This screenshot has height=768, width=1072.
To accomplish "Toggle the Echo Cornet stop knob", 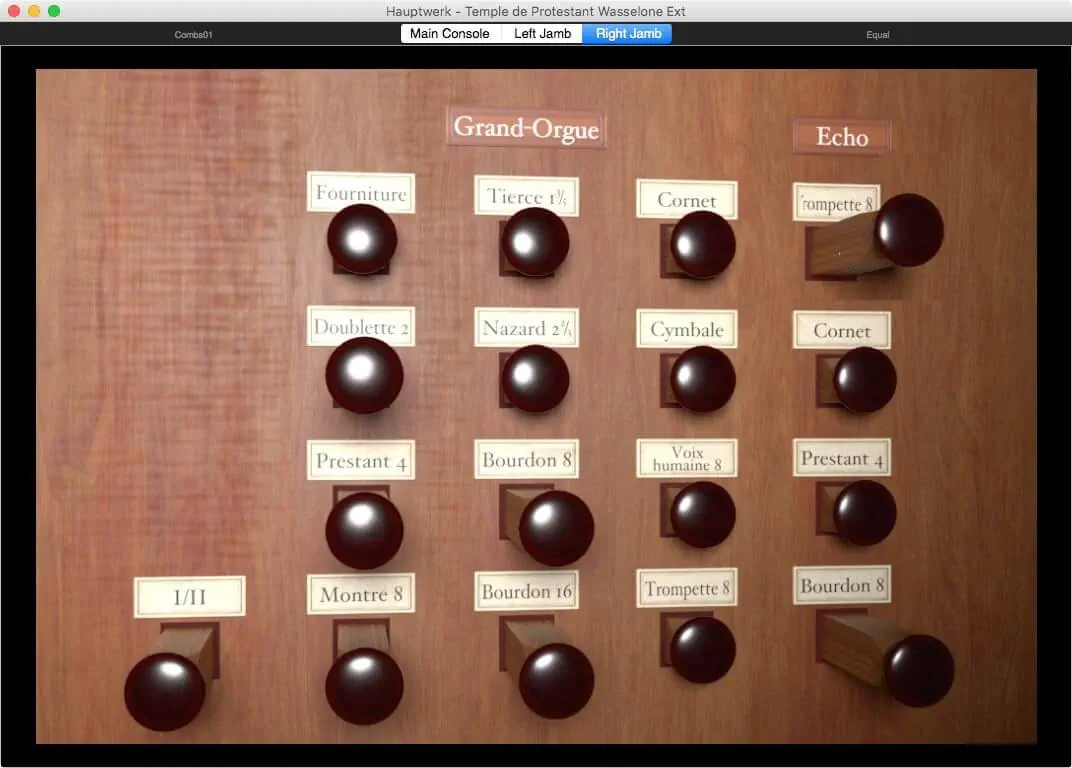I will tap(864, 380).
